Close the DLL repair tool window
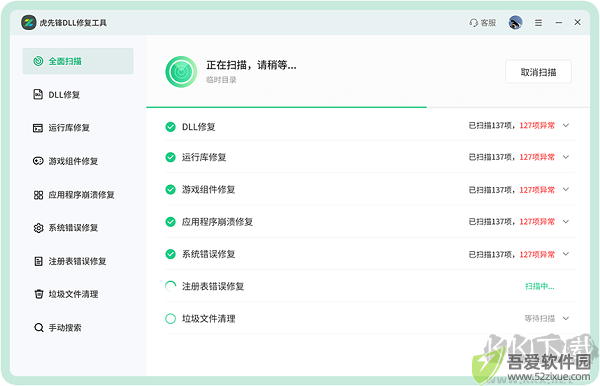 [x=577, y=22]
